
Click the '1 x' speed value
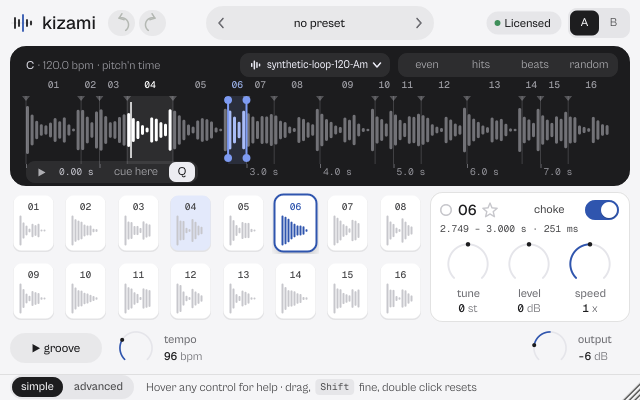click(590, 309)
